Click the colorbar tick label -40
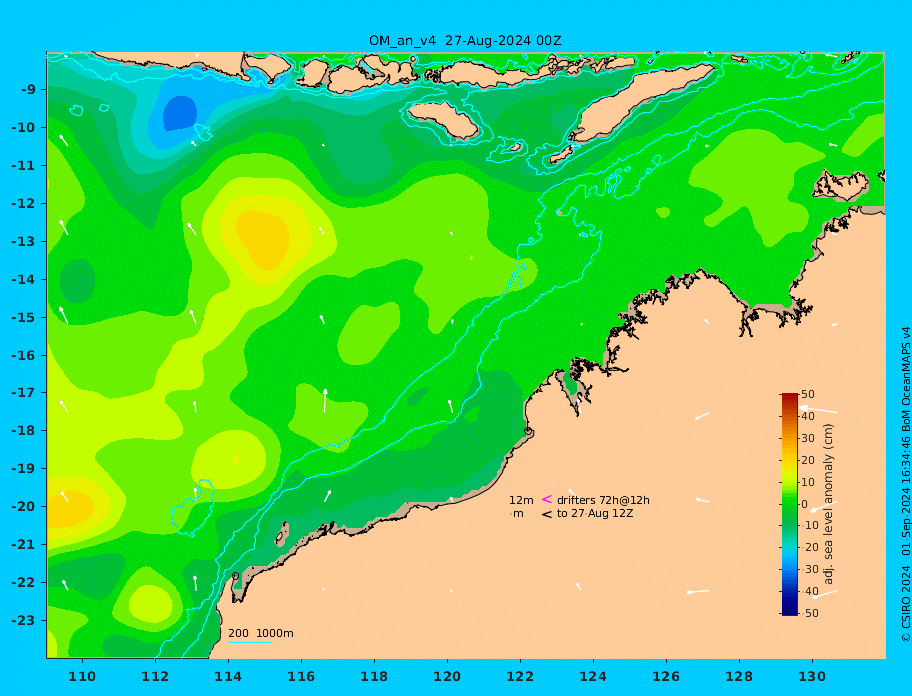The width and height of the screenshot is (912, 696). coord(809,591)
